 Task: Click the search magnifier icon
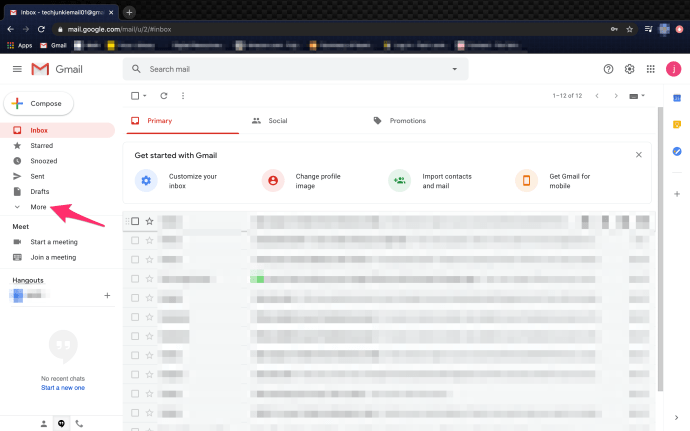click(136, 69)
